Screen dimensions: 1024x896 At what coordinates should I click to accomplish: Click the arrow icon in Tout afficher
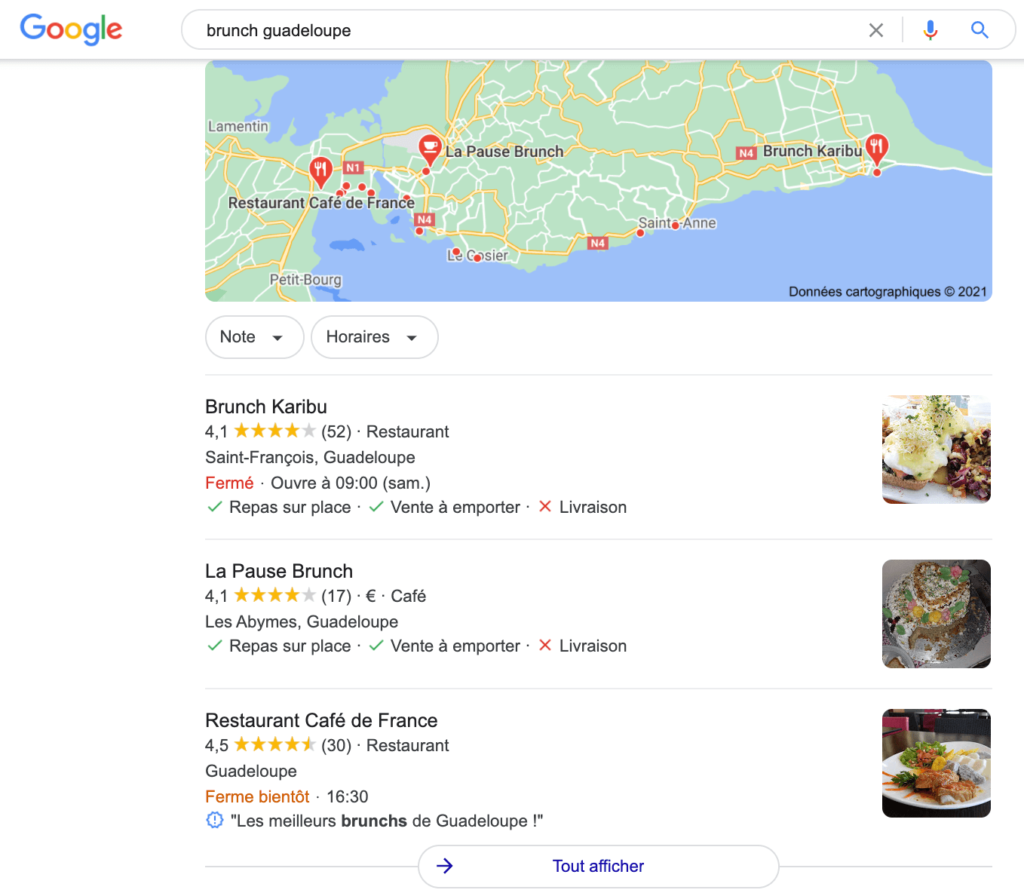[446, 866]
